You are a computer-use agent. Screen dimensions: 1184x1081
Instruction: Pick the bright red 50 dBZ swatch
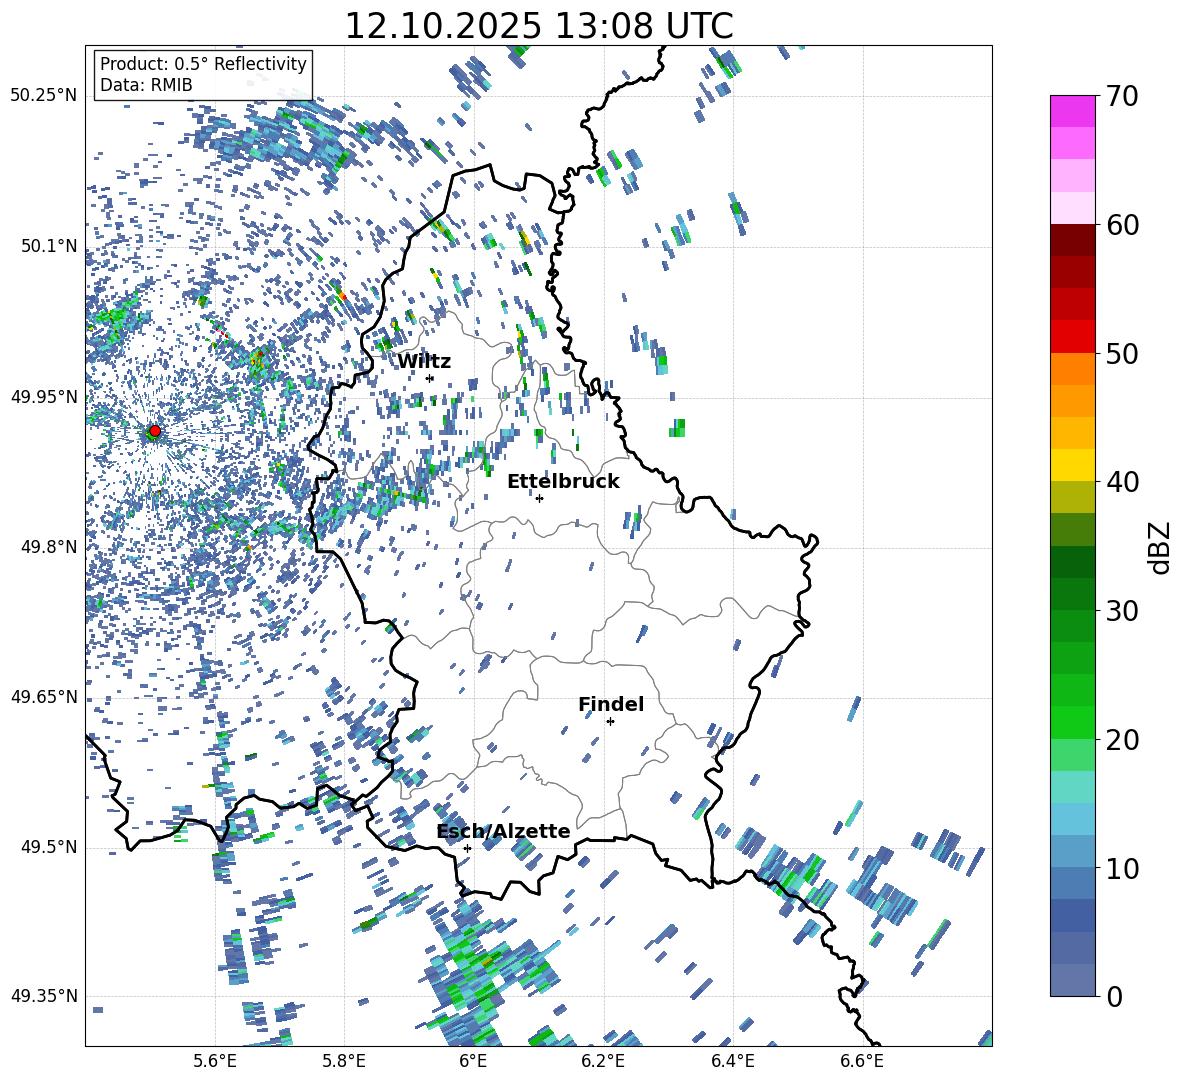pyautogui.click(x=1073, y=337)
